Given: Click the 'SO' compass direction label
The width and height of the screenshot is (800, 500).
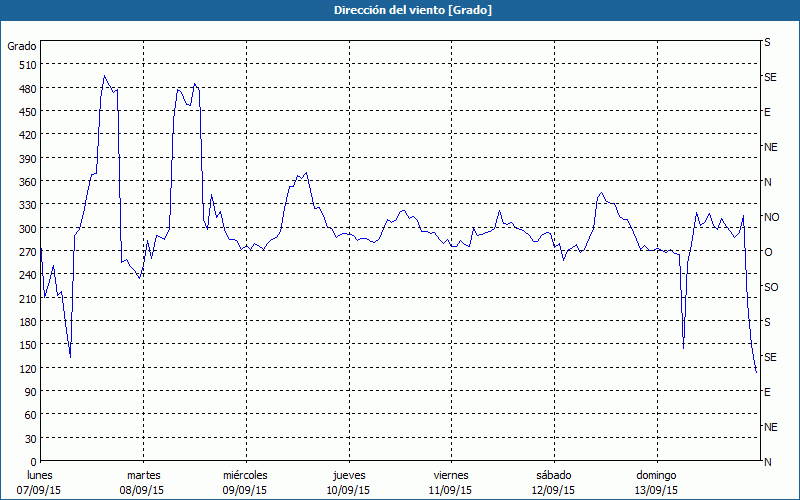Looking at the screenshot, I should coord(771,287).
